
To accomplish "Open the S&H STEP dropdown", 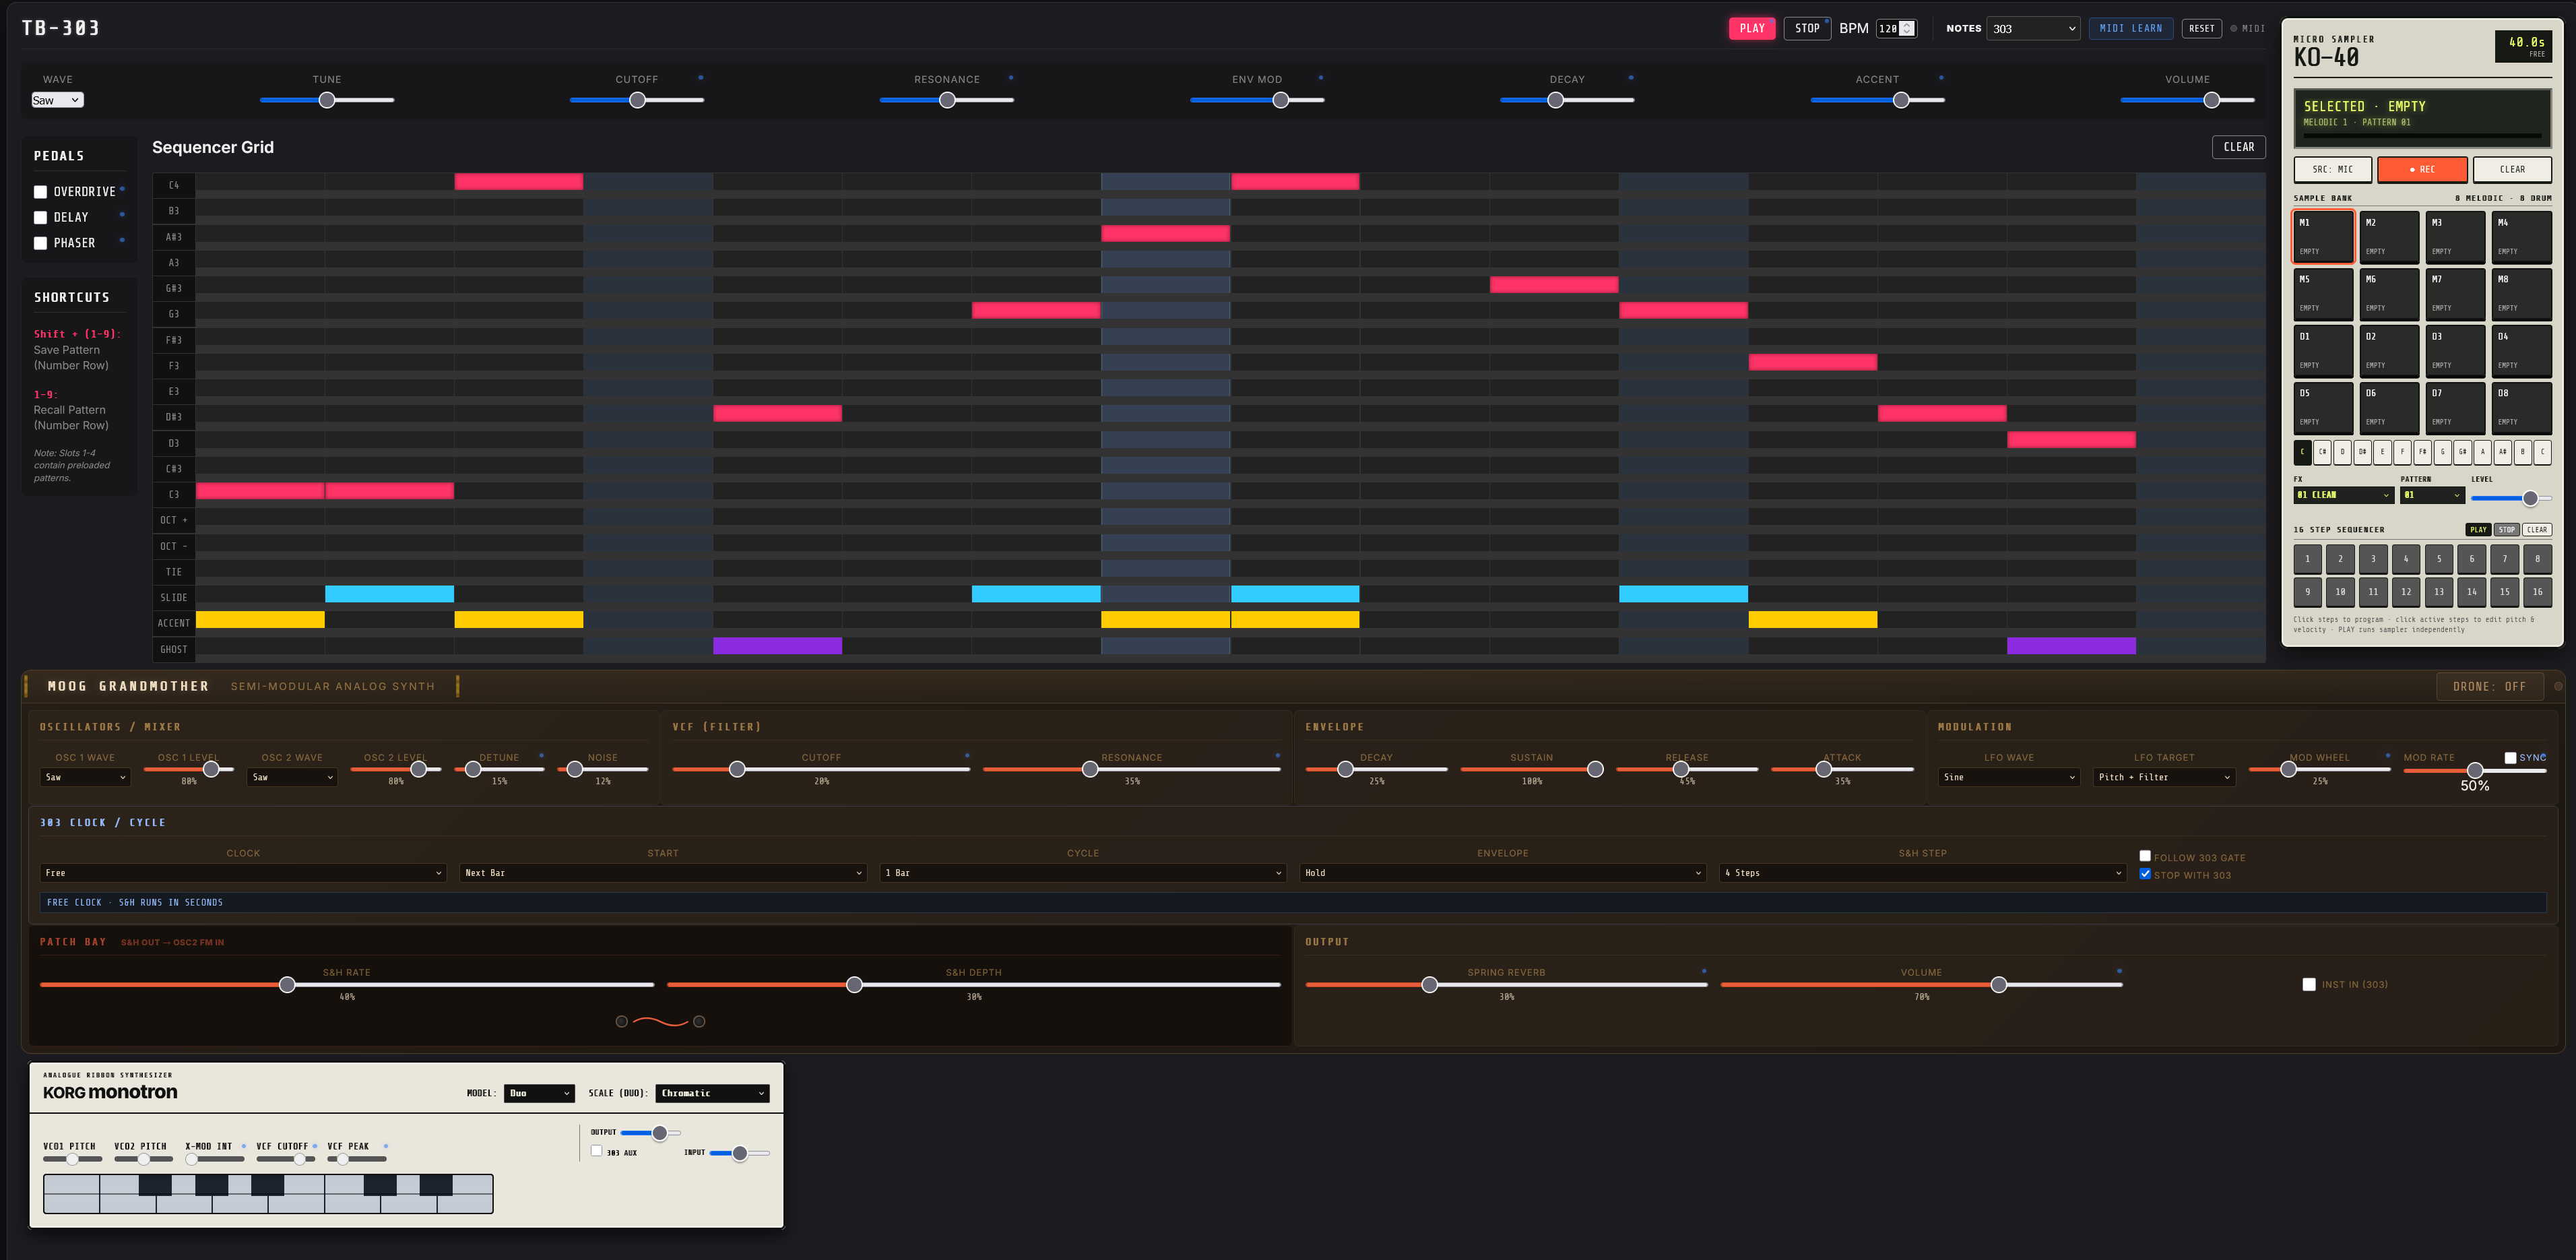I will [x=1922, y=873].
